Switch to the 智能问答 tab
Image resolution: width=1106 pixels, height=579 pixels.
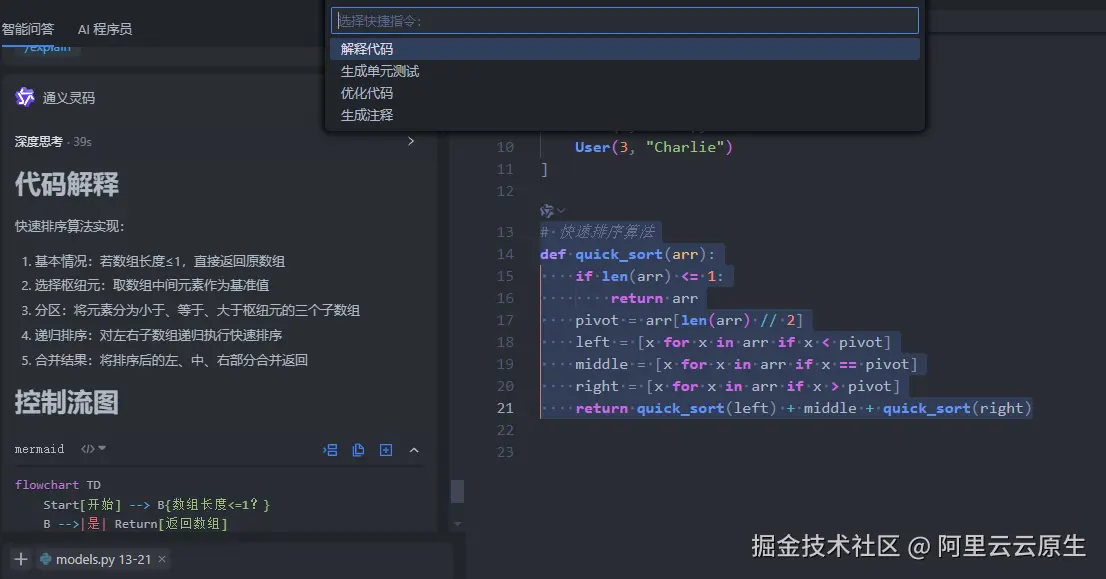click(x=28, y=29)
